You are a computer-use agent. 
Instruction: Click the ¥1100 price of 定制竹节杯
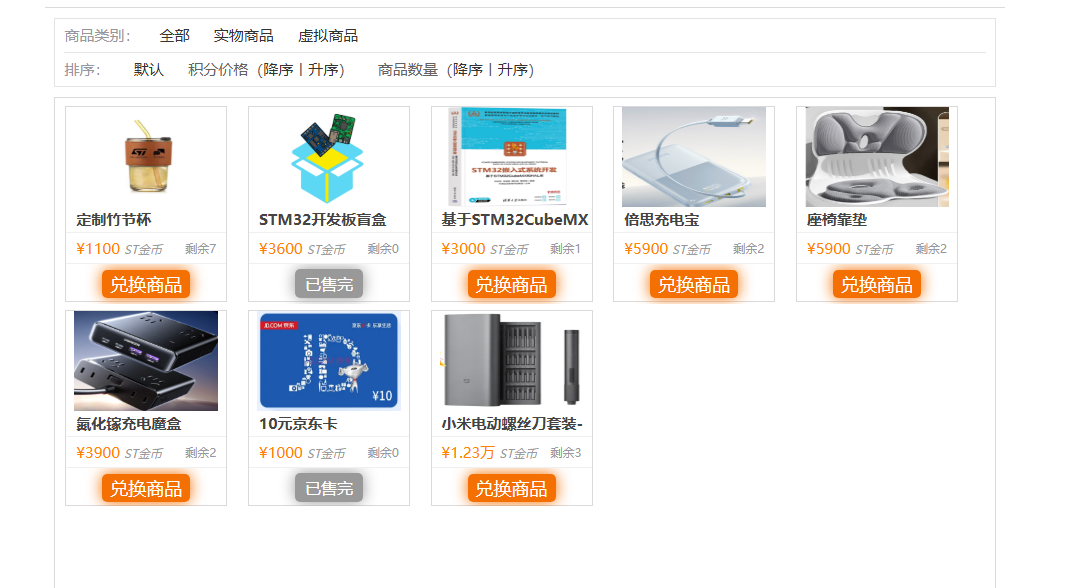coord(98,249)
